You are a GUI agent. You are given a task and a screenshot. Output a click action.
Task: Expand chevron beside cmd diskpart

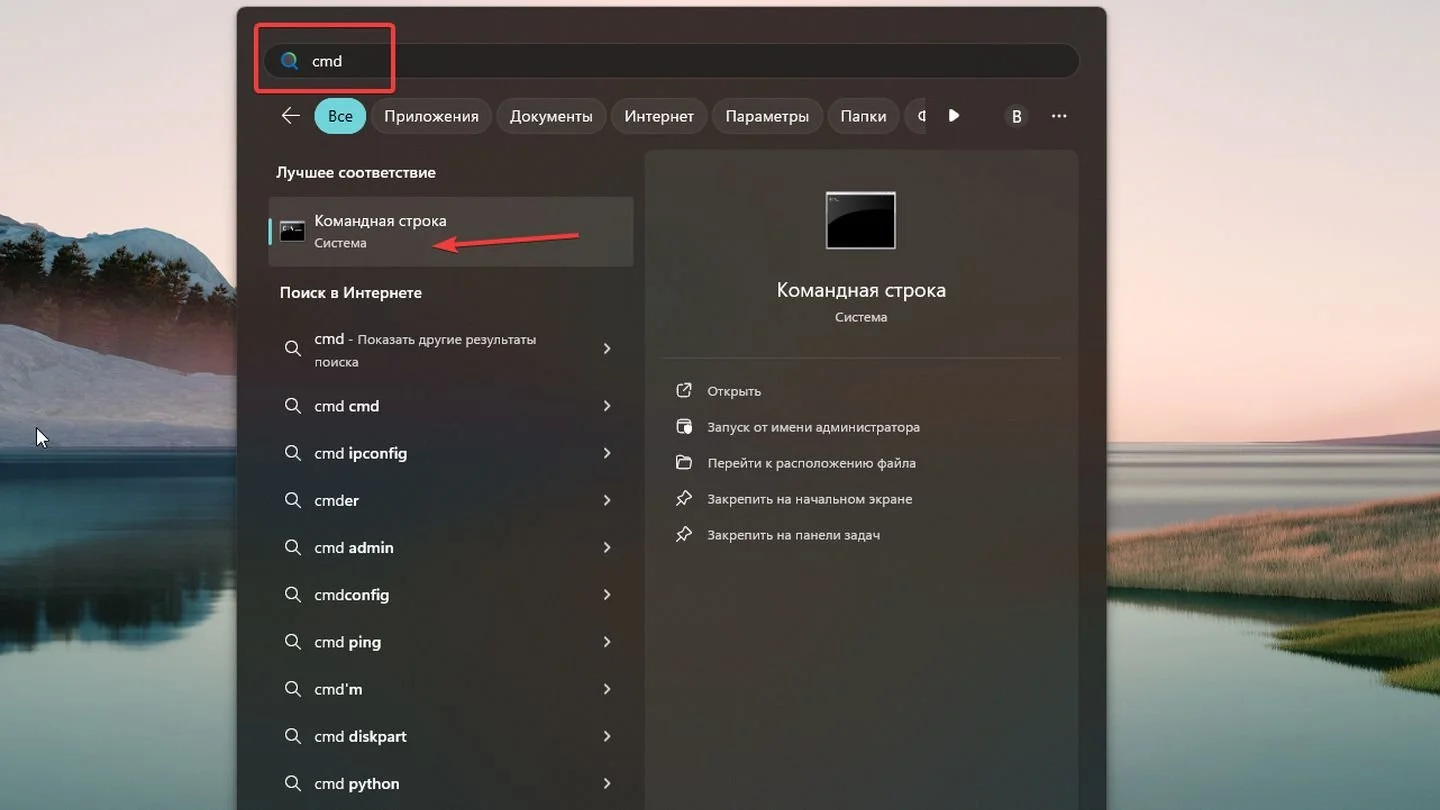pyautogui.click(x=607, y=736)
